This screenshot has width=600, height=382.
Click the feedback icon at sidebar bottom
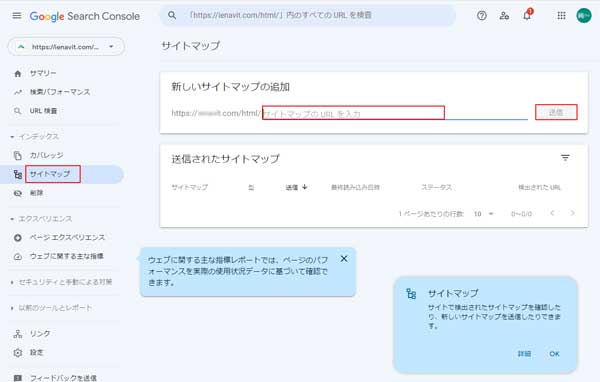point(18,378)
